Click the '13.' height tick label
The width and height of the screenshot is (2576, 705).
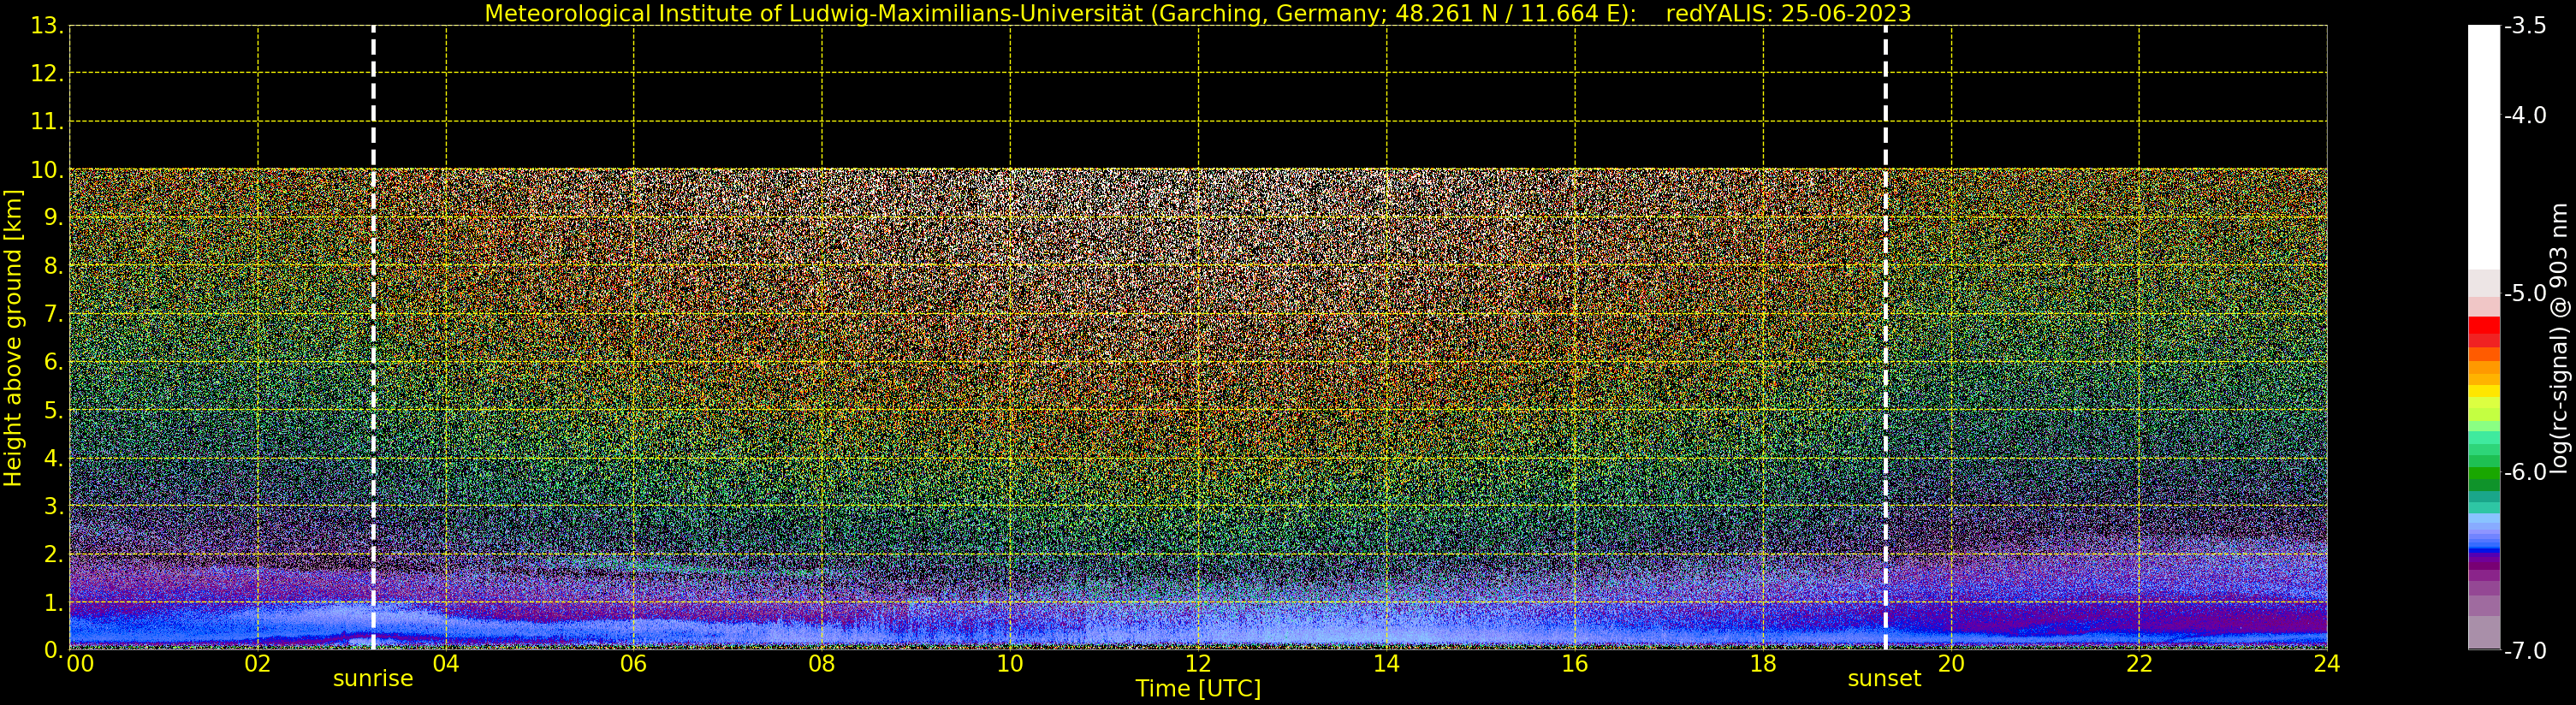click(x=47, y=26)
